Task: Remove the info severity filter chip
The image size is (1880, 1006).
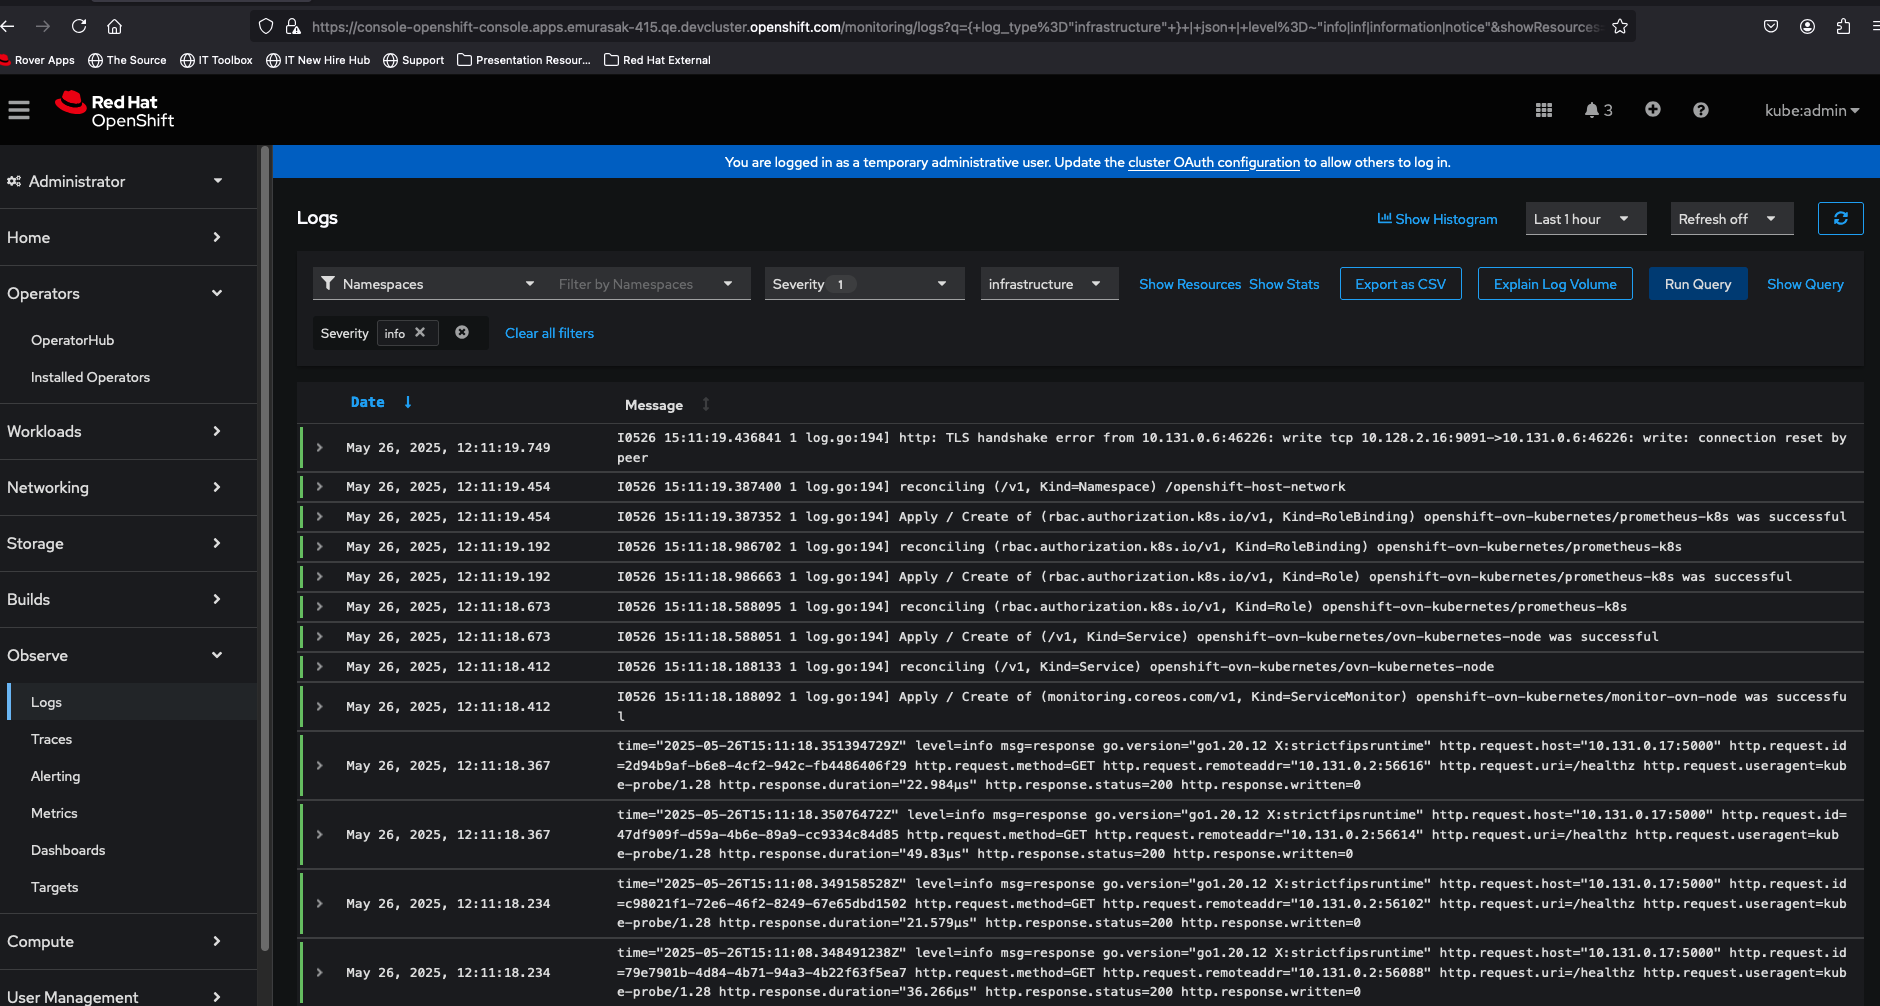Action: (x=420, y=333)
